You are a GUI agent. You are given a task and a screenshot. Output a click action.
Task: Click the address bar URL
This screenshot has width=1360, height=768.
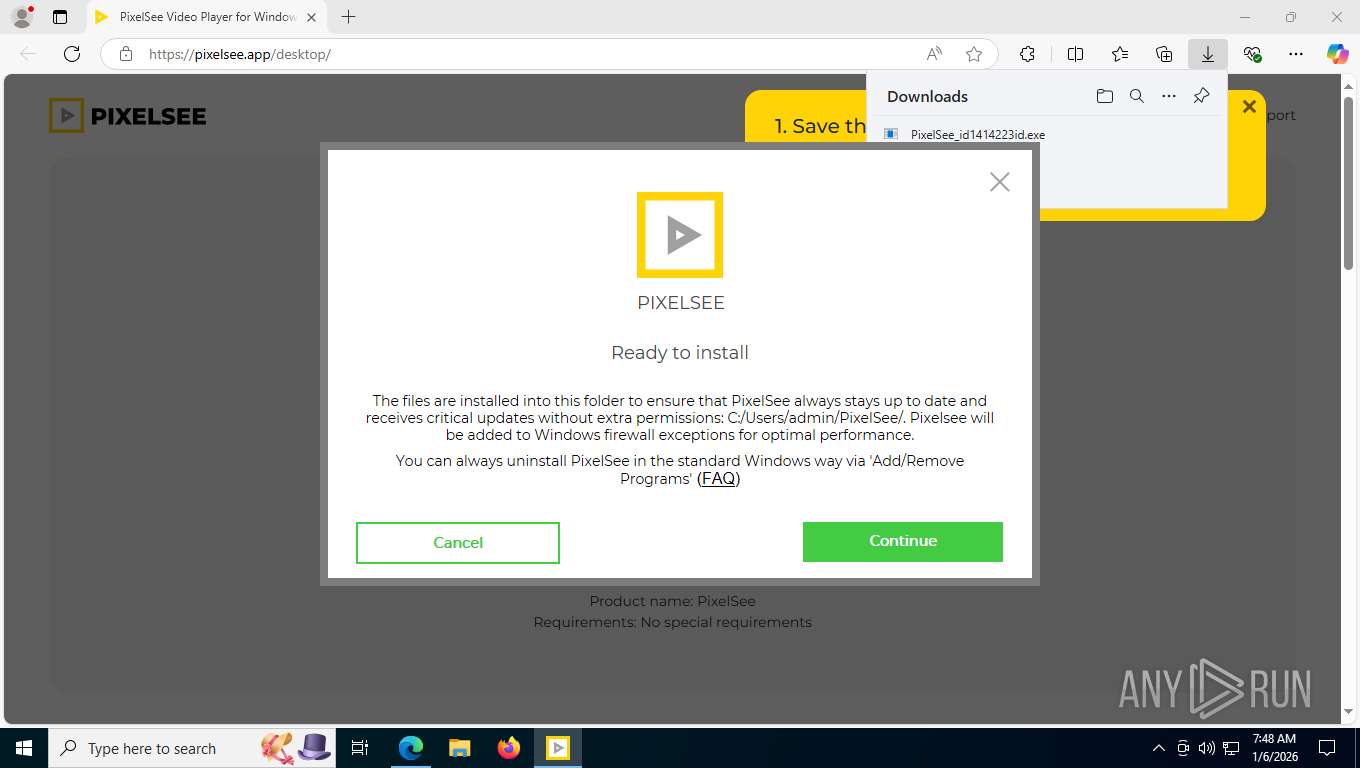point(240,54)
